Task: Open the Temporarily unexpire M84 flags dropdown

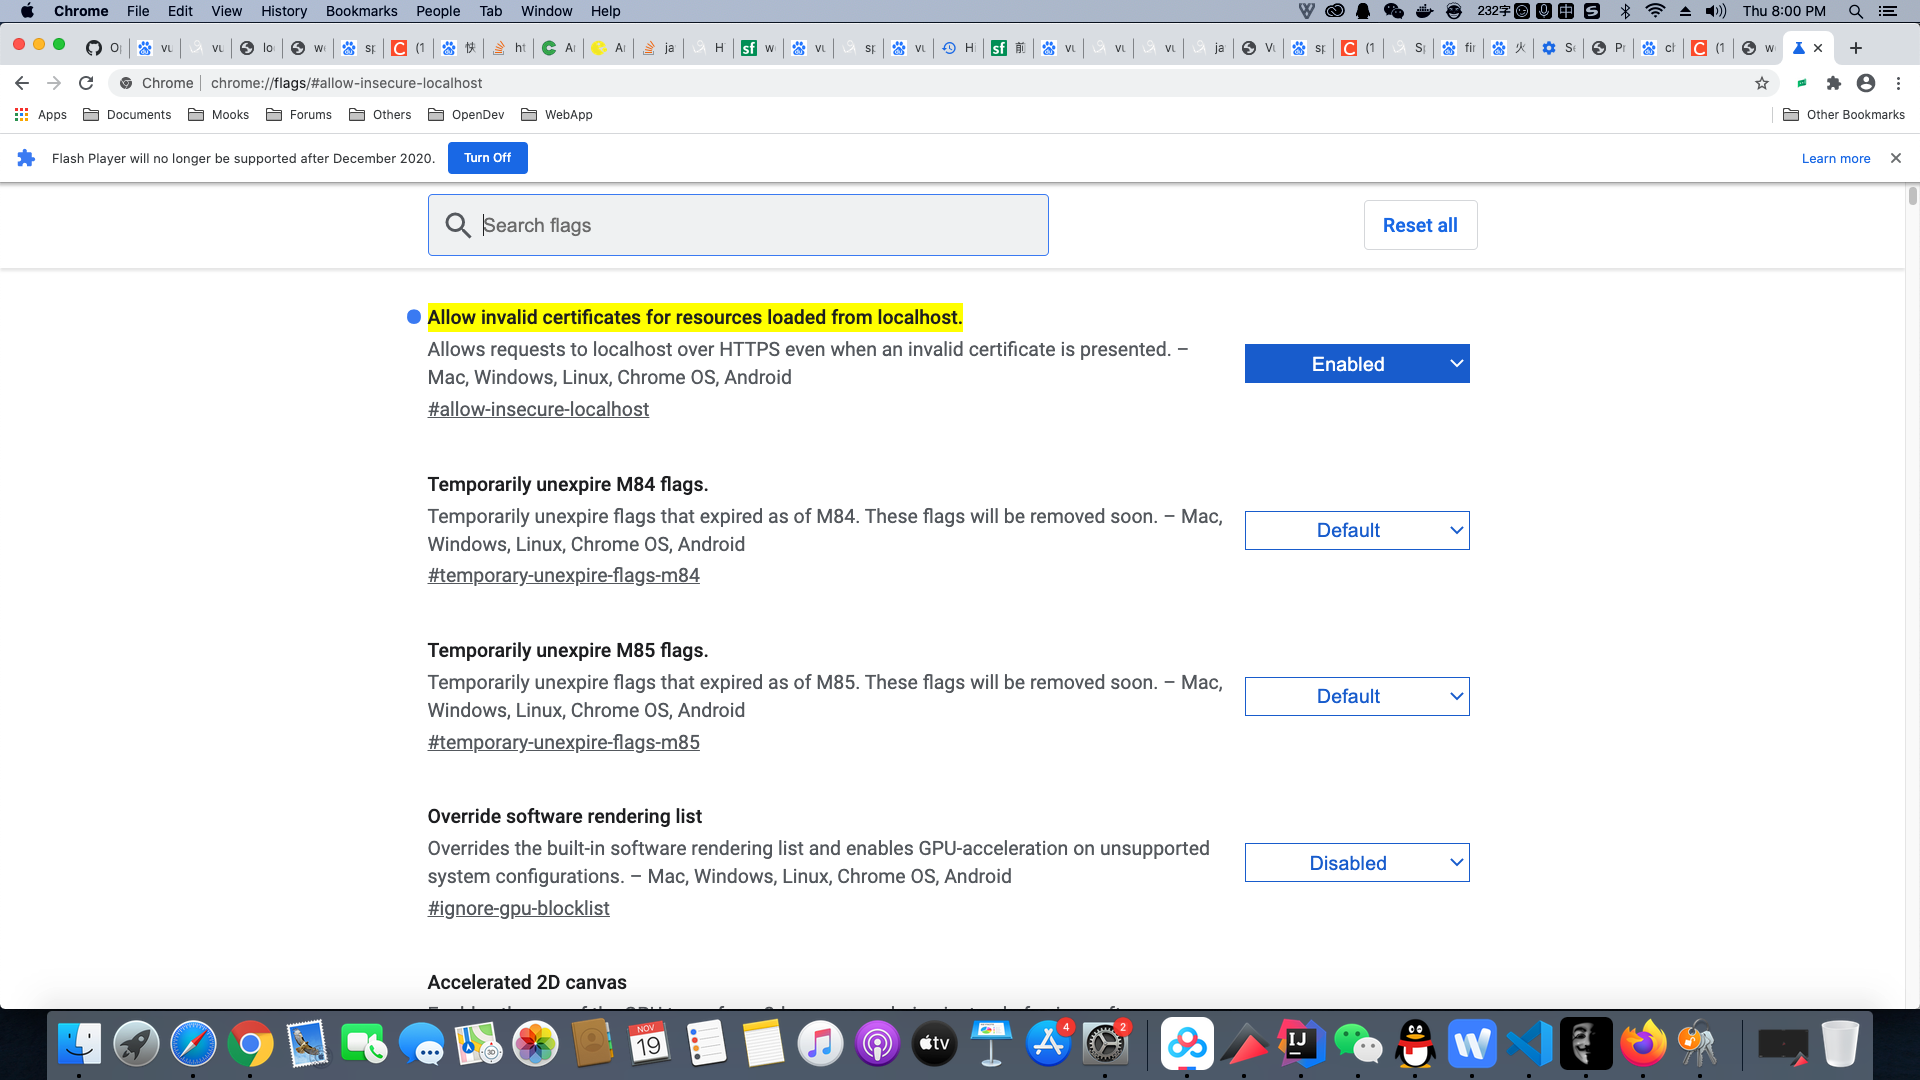Action: pyautogui.click(x=1356, y=530)
